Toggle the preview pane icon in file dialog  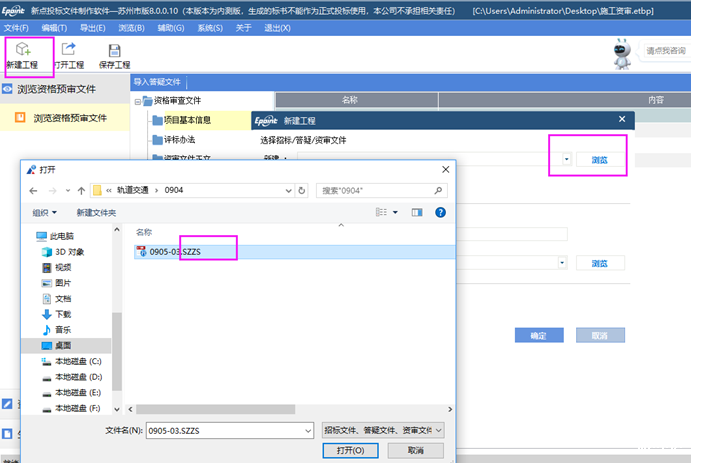click(417, 212)
